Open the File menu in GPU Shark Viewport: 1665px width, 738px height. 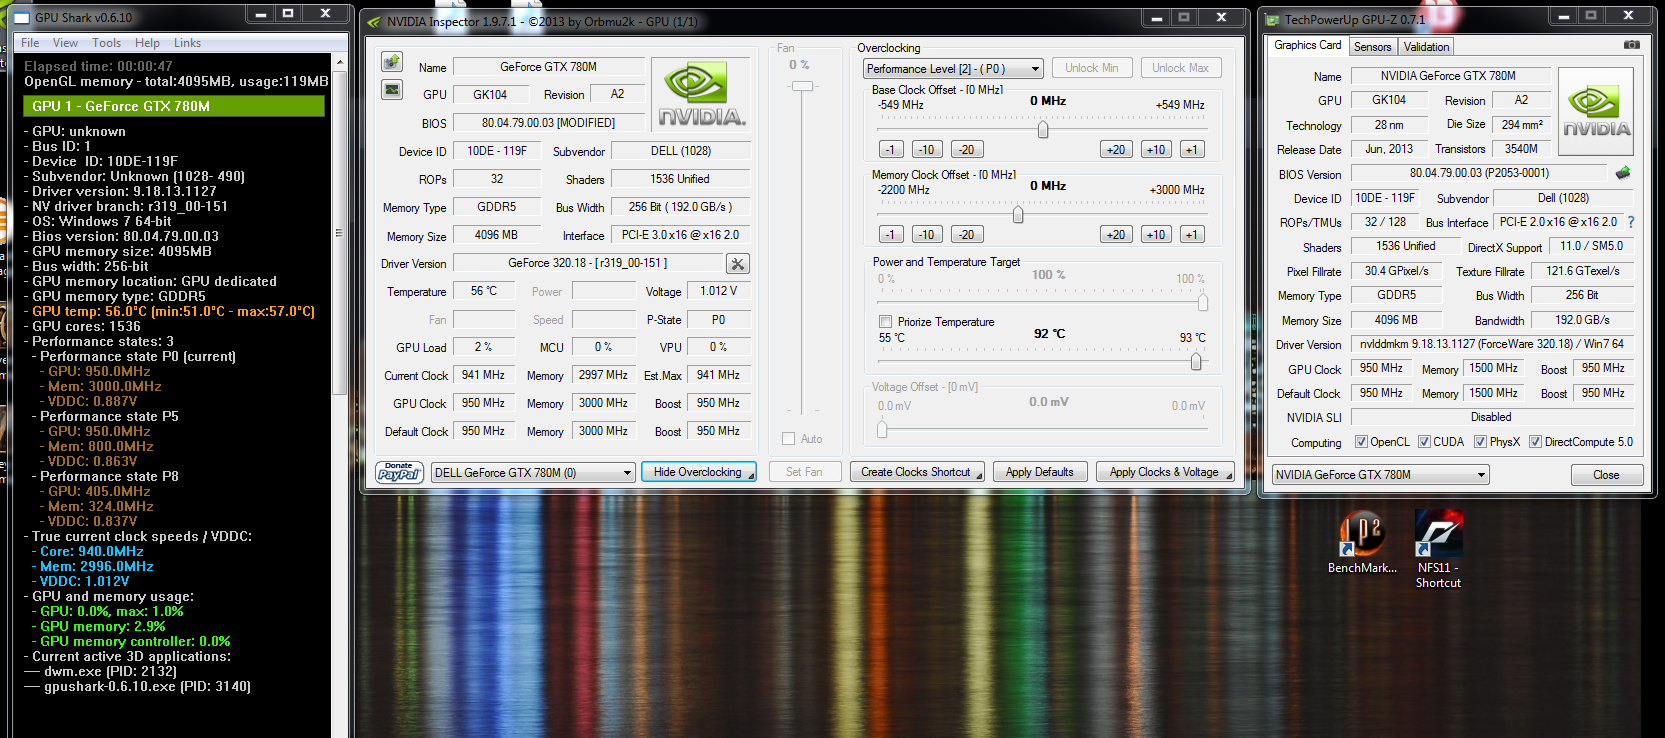pos(30,43)
